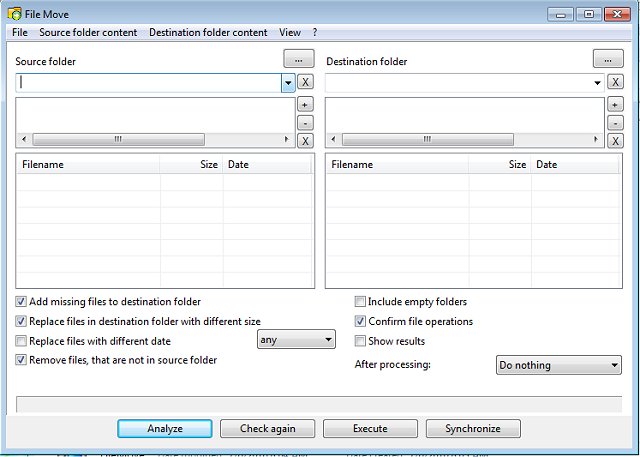Viewport: 640px width, 457px height.
Task: Enable the Include empty folders checkbox
Action: (x=361, y=302)
